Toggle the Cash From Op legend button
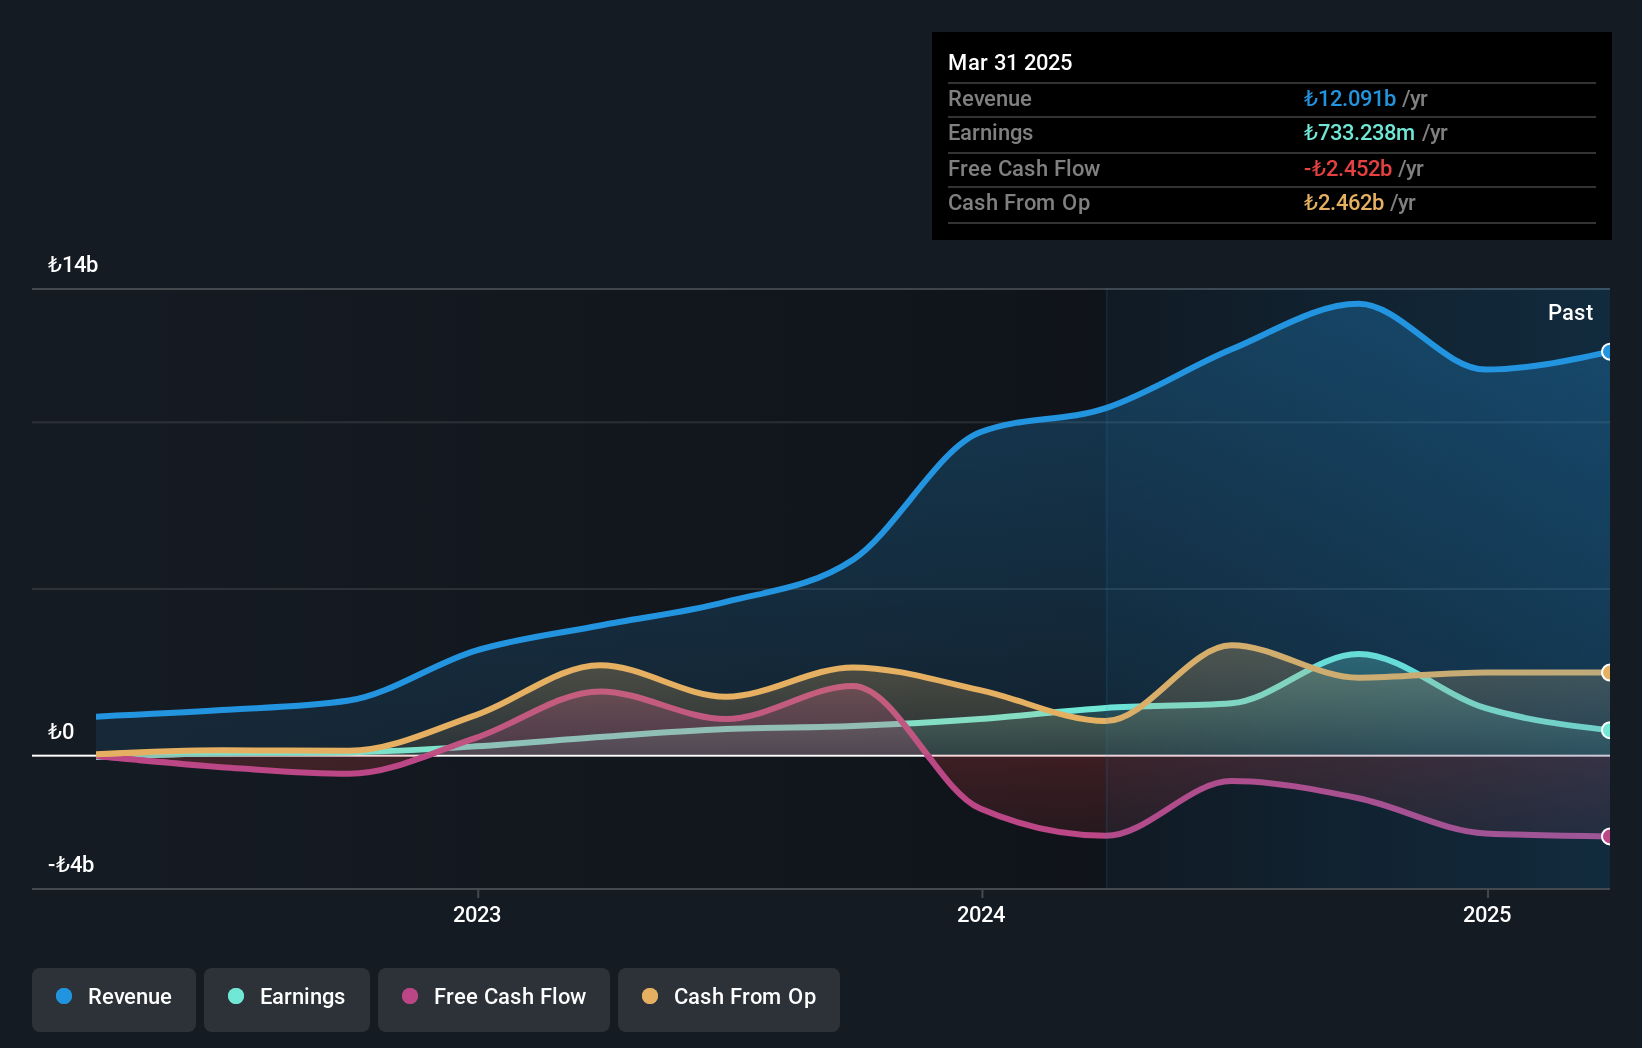1642x1048 pixels. (x=729, y=999)
